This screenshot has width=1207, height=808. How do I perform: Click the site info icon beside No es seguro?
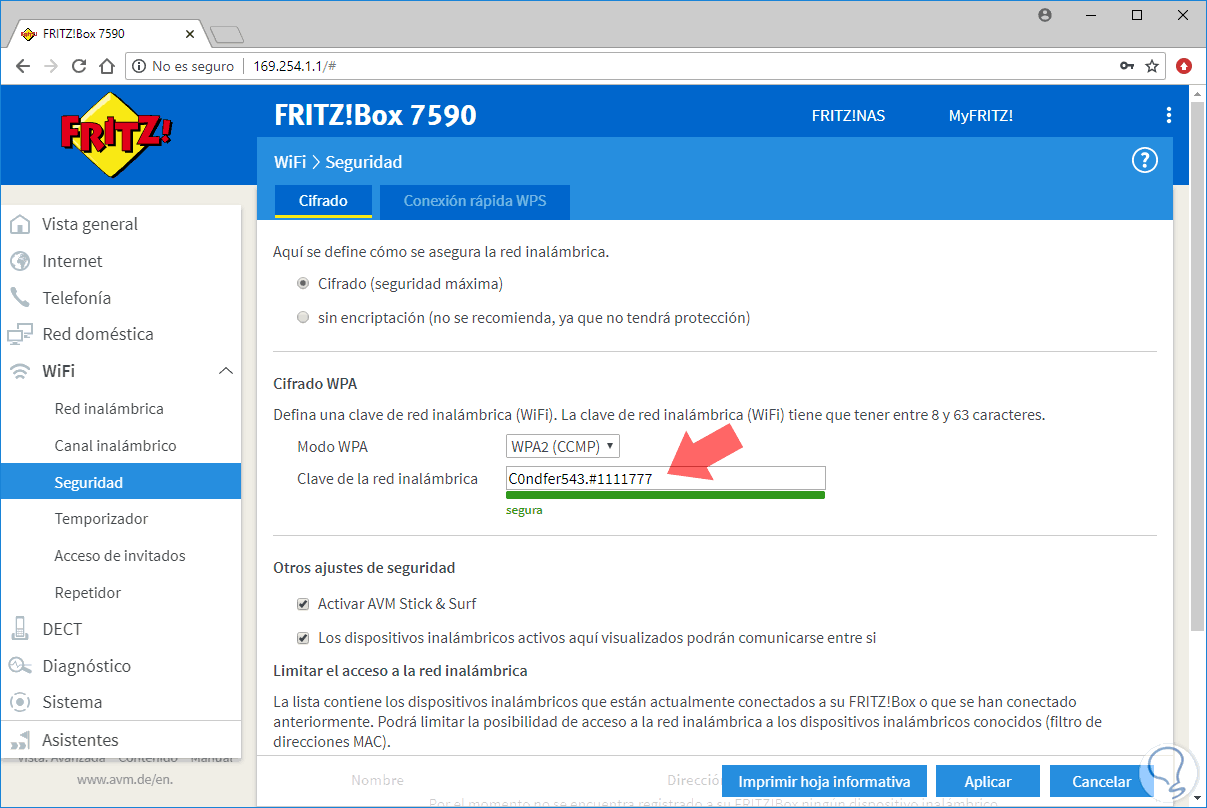pyautogui.click(x=139, y=66)
